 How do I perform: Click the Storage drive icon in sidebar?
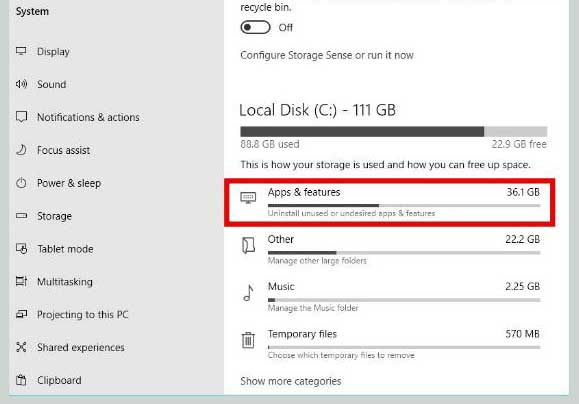pos(21,215)
